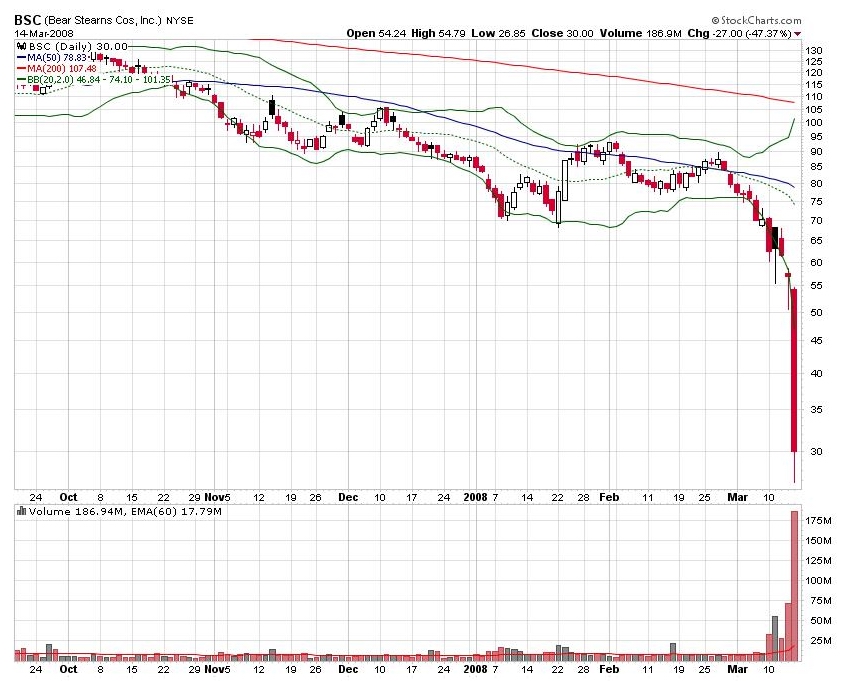Click Feb on the volume panel date axis
The image size is (842, 681).
[609, 669]
